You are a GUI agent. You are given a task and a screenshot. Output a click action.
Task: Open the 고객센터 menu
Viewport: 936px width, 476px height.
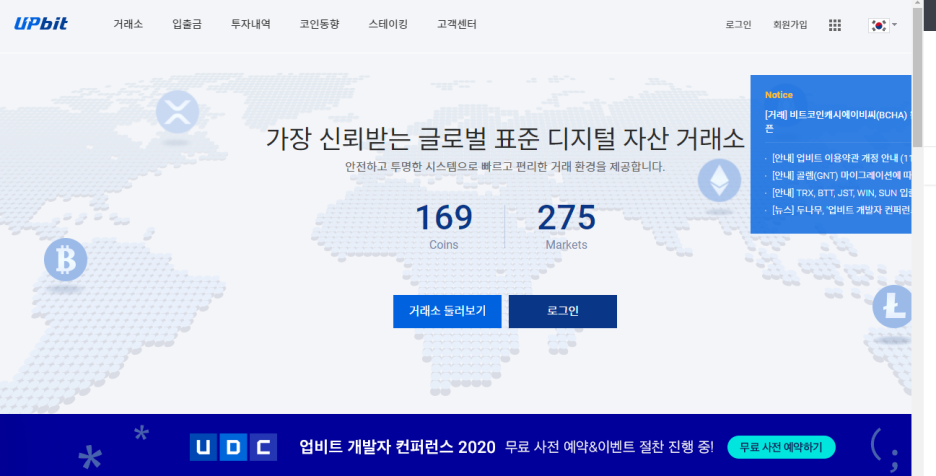(x=457, y=24)
